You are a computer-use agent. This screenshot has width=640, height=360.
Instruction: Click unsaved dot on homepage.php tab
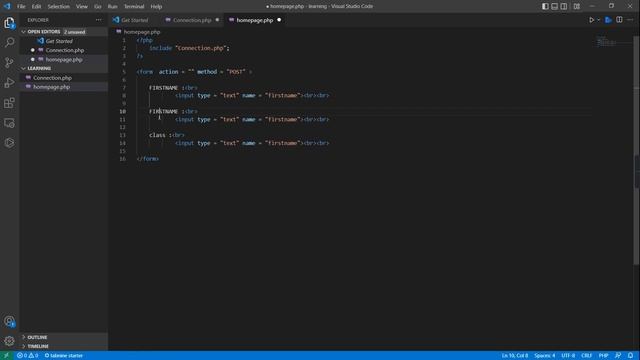point(279,20)
